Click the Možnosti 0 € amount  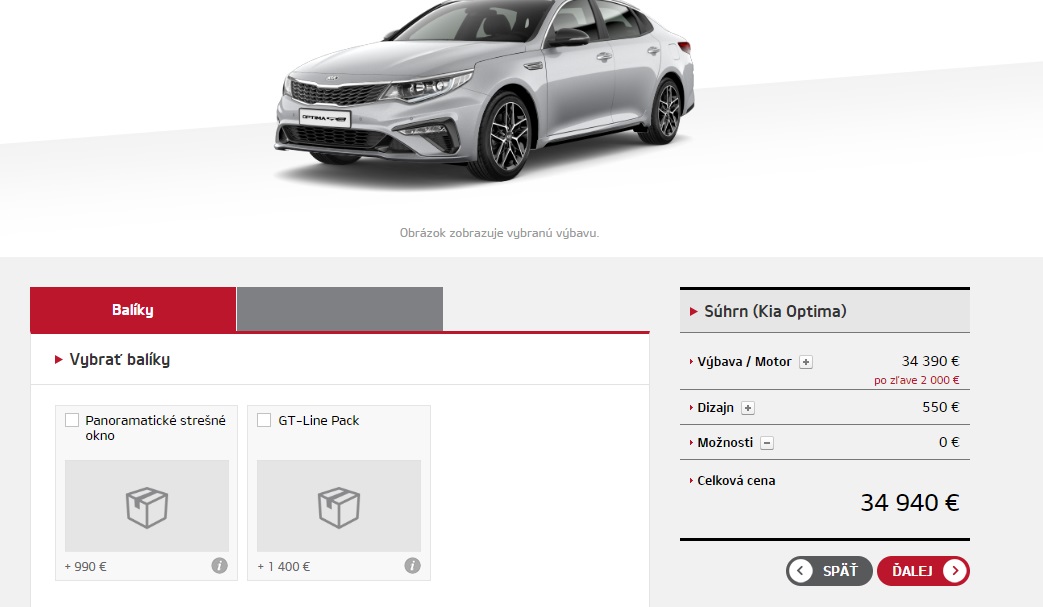click(949, 442)
